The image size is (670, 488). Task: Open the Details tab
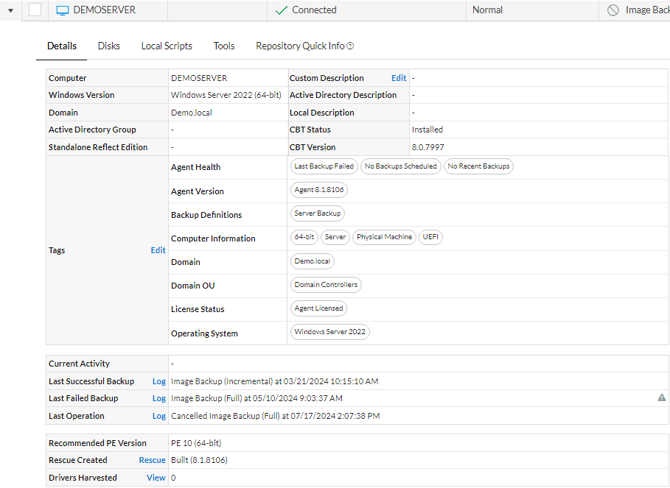(62, 46)
